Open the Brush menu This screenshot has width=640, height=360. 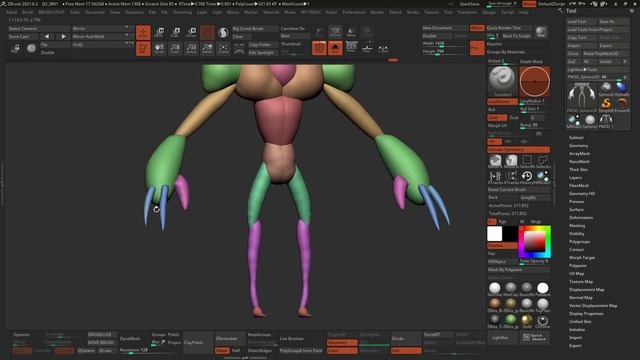[28, 12]
